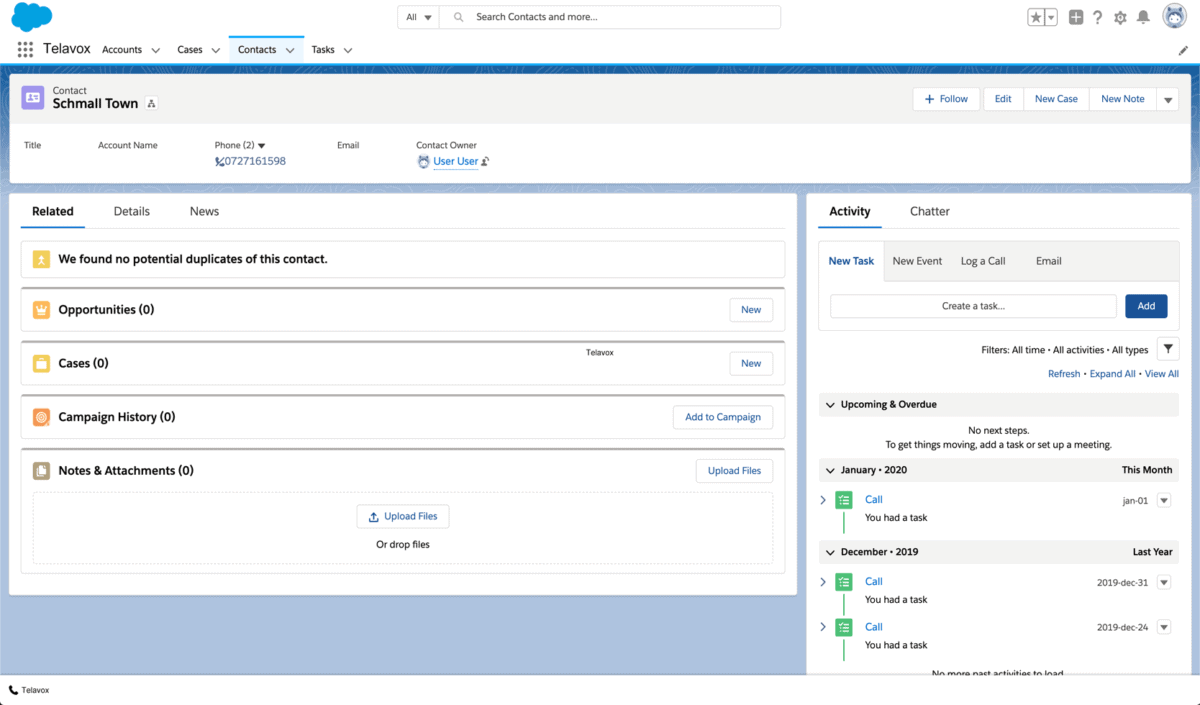1200x705 pixels.
Task: Switch to the Details tab
Action: tap(131, 211)
